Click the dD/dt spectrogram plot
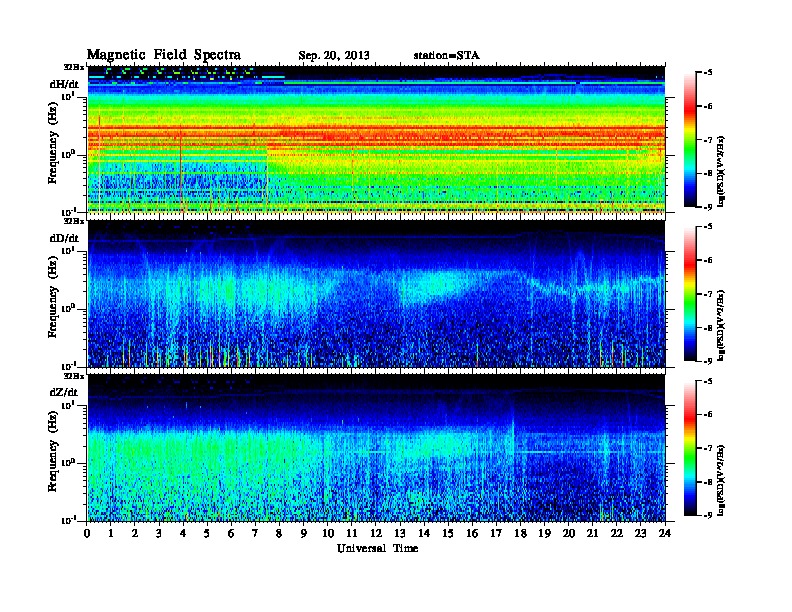Viewport: 792px width, 612px height. pyautogui.click(x=376, y=294)
